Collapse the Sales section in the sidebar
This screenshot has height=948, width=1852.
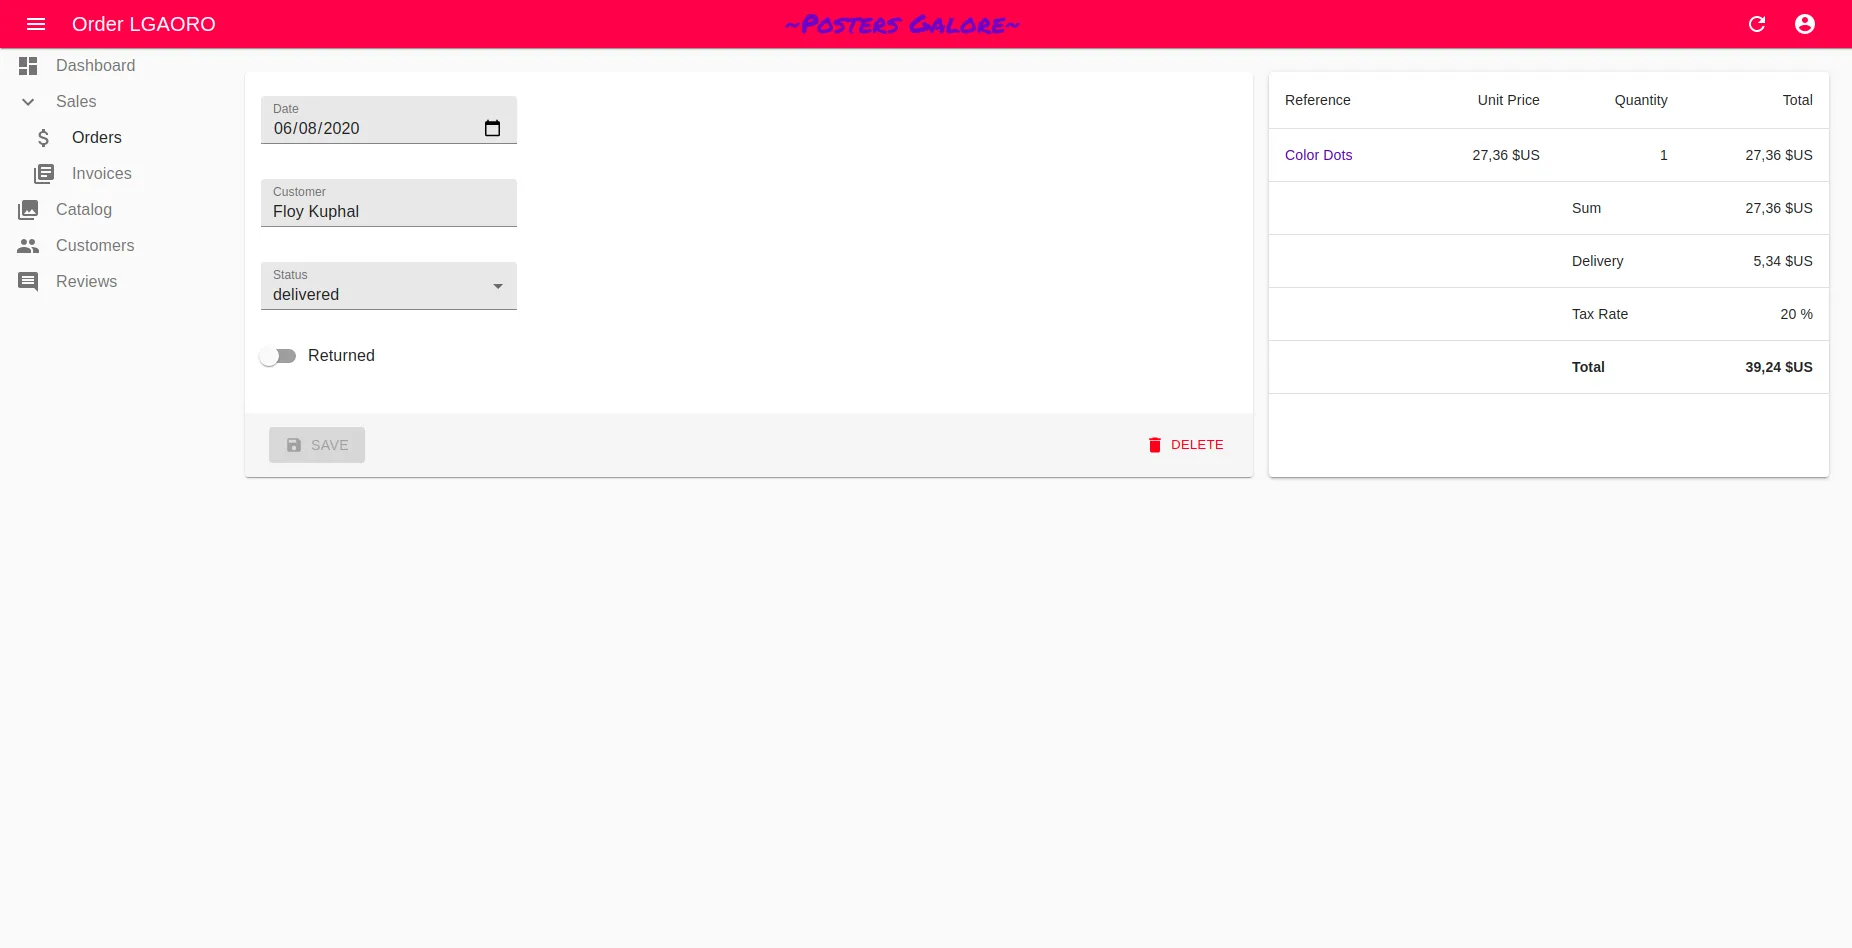click(29, 102)
